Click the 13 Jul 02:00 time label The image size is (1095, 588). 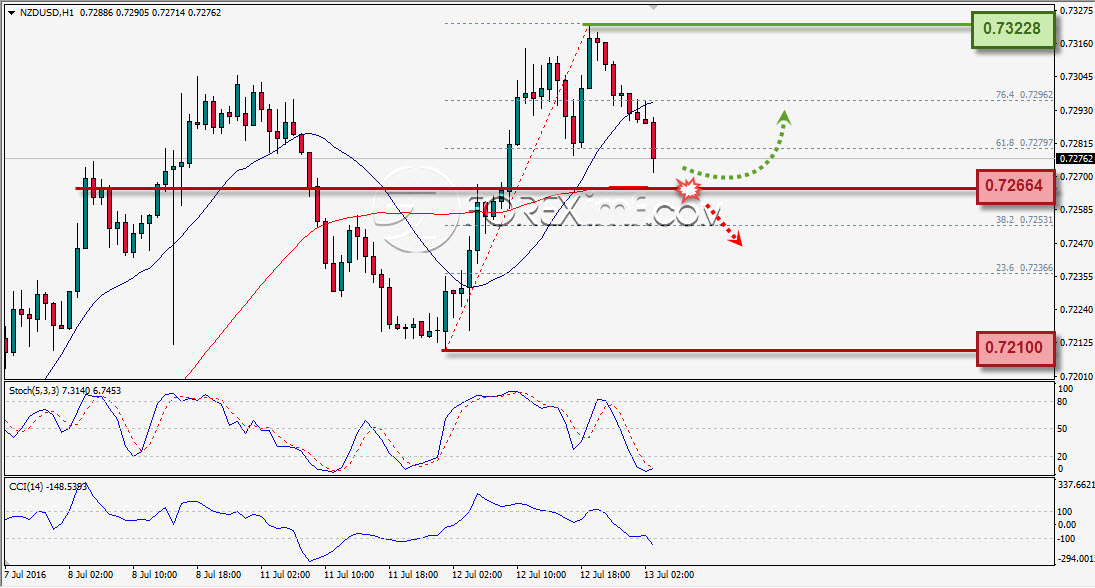coord(669,575)
